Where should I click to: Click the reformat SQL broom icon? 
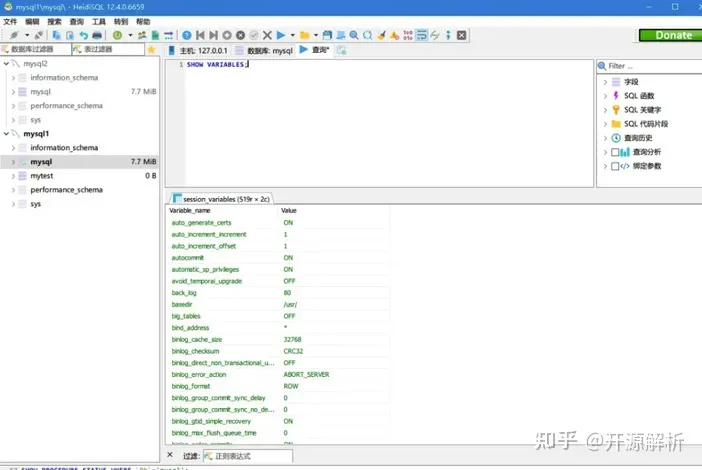click(x=381, y=35)
